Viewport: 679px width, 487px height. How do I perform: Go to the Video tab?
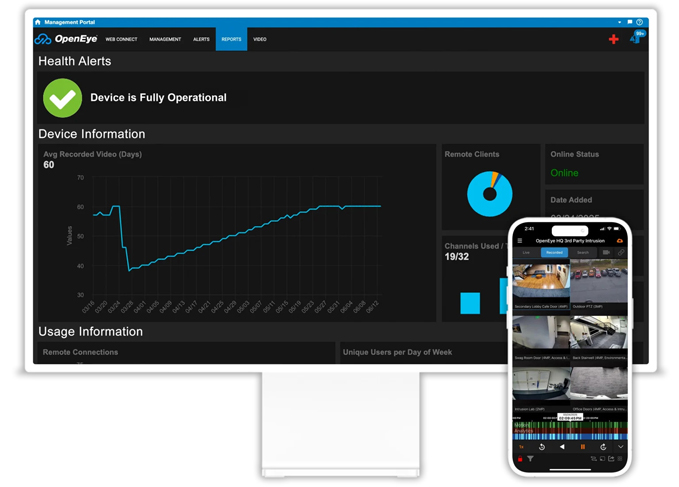coord(260,39)
